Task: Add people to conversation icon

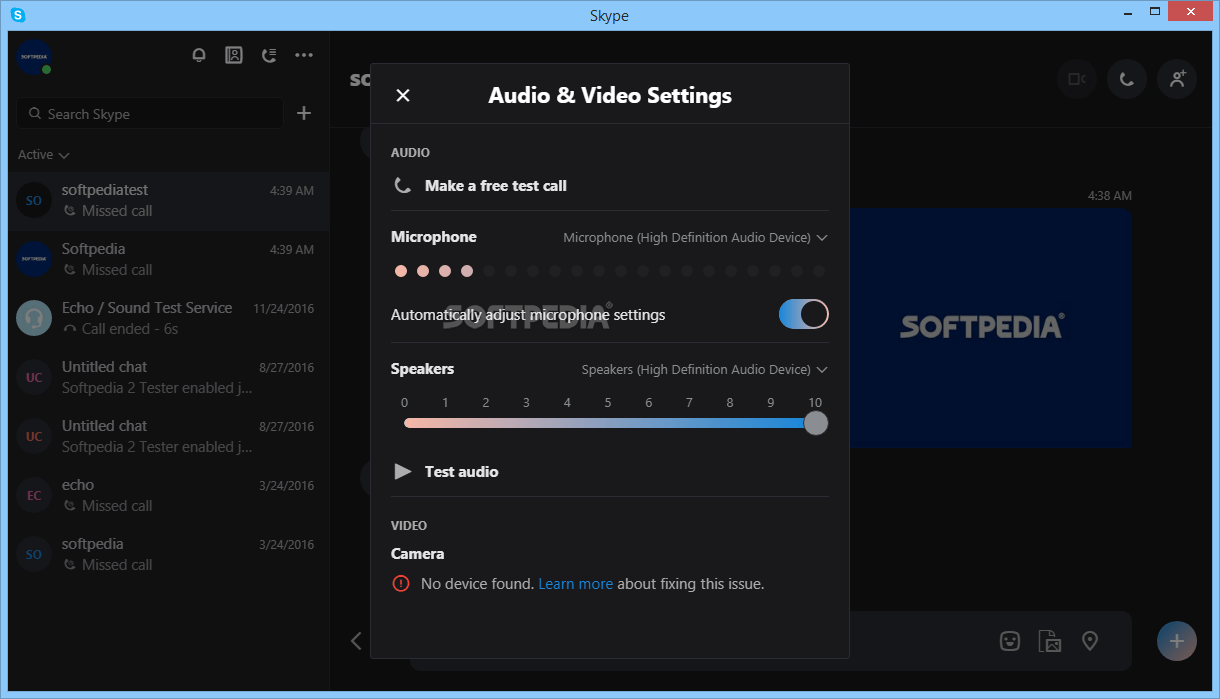Action: (x=1177, y=79)
